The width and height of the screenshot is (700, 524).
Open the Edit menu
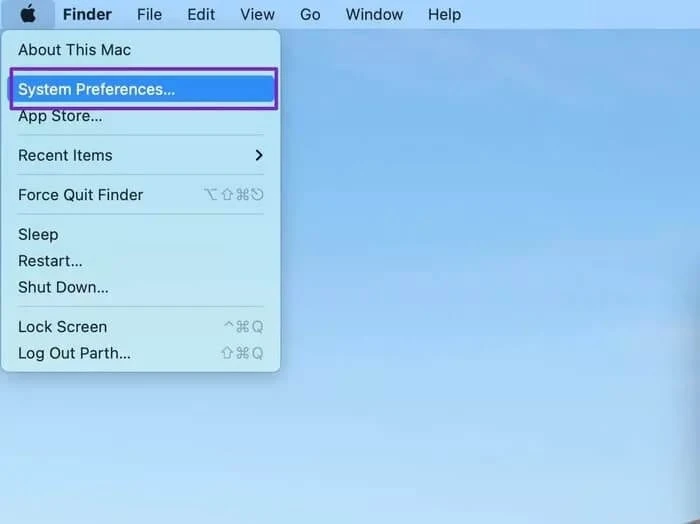(201, 14)
